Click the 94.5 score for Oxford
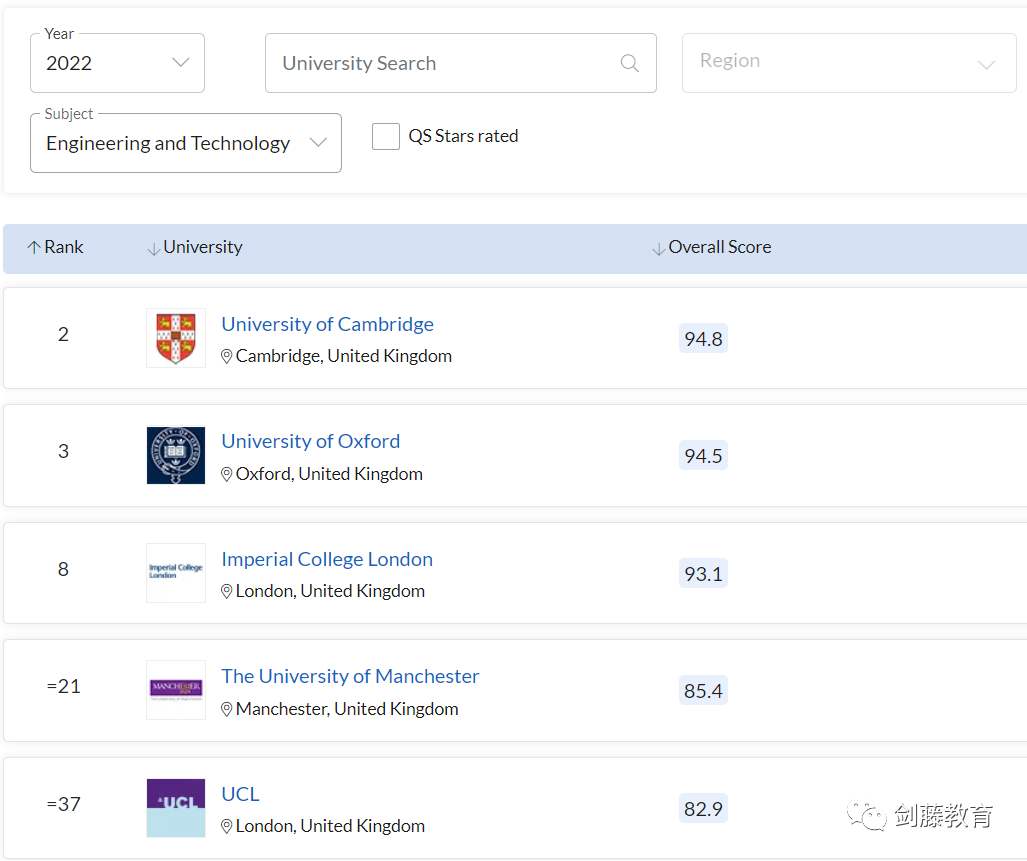Image resolution: width=1027 pixels, height=861 pixels. point(703,456)
